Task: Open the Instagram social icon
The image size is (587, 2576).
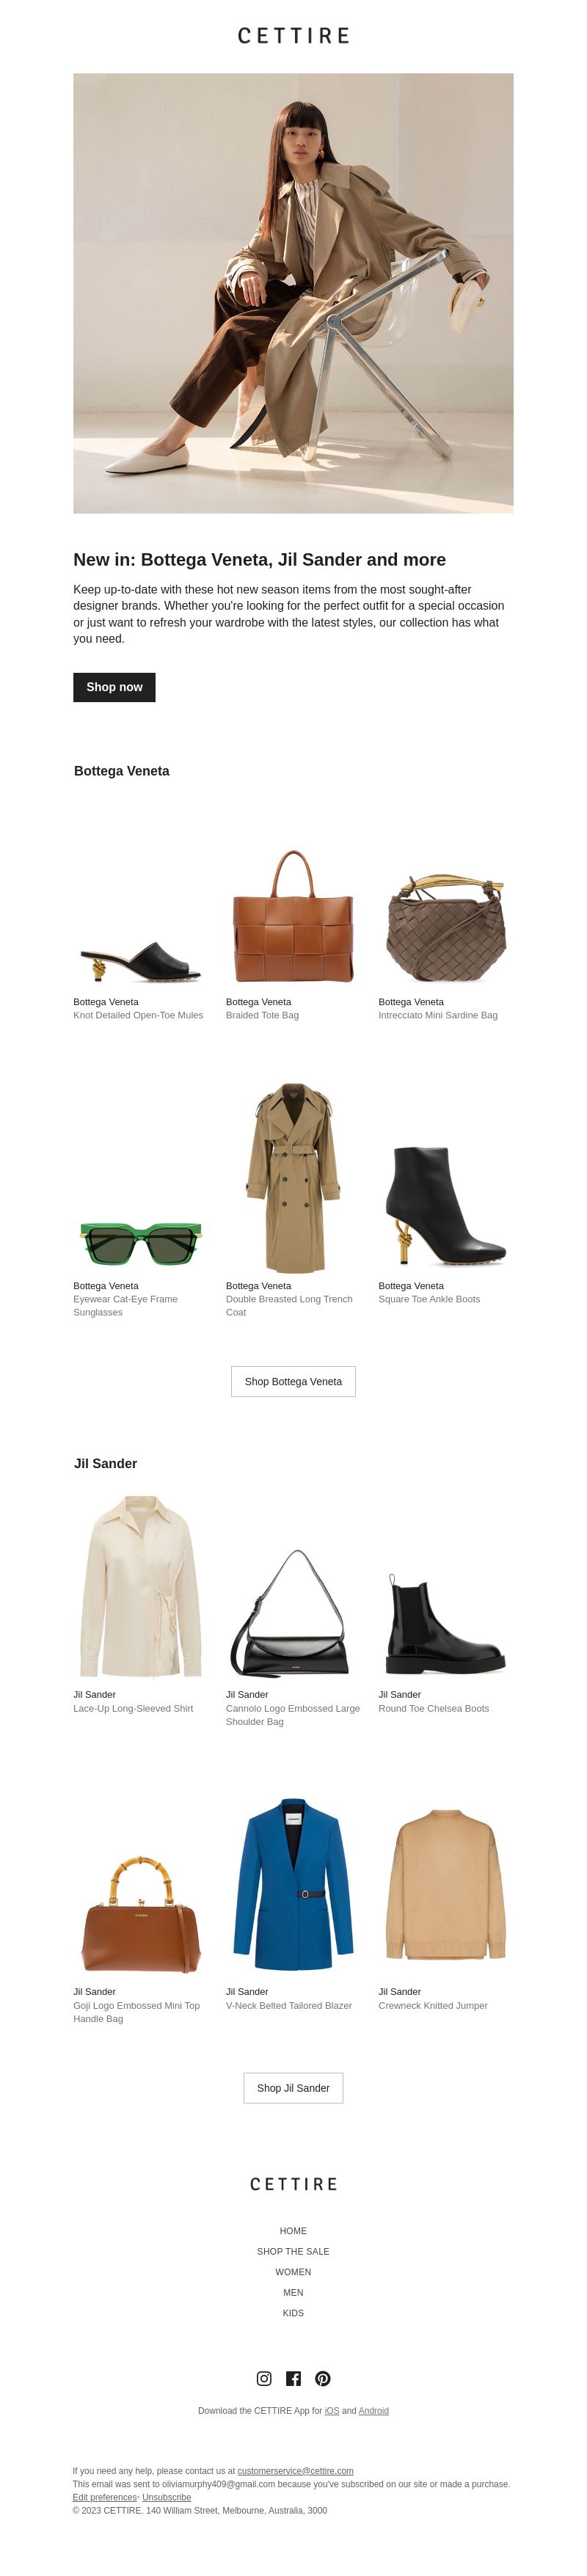Action: click(x=264, y=2378)
